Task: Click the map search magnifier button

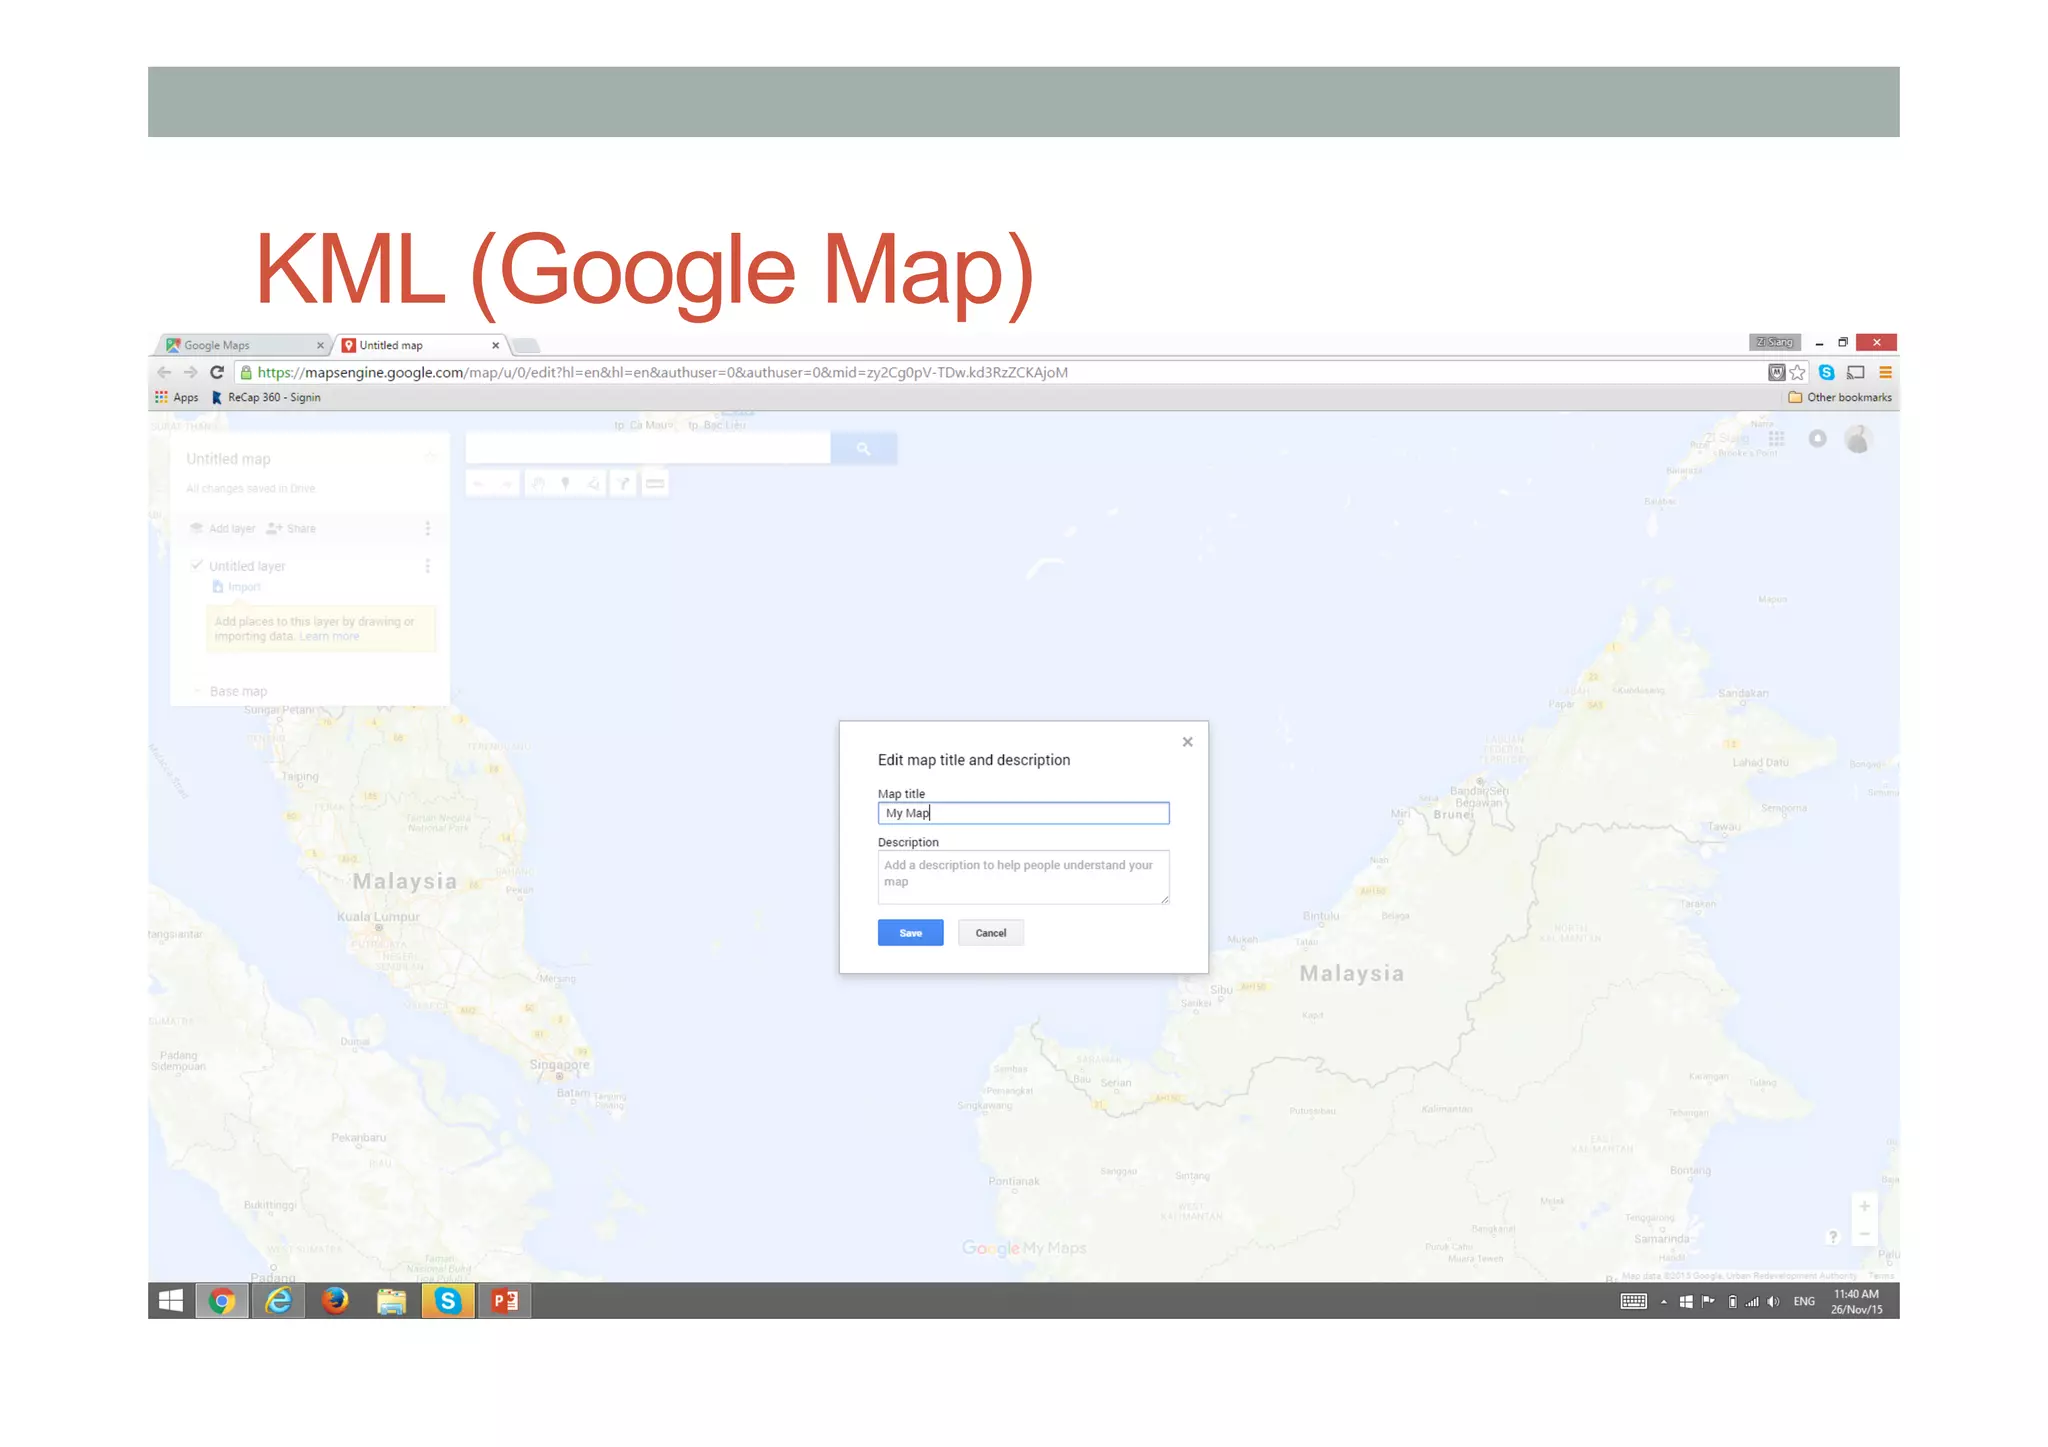Action: [x=863, y=449]
